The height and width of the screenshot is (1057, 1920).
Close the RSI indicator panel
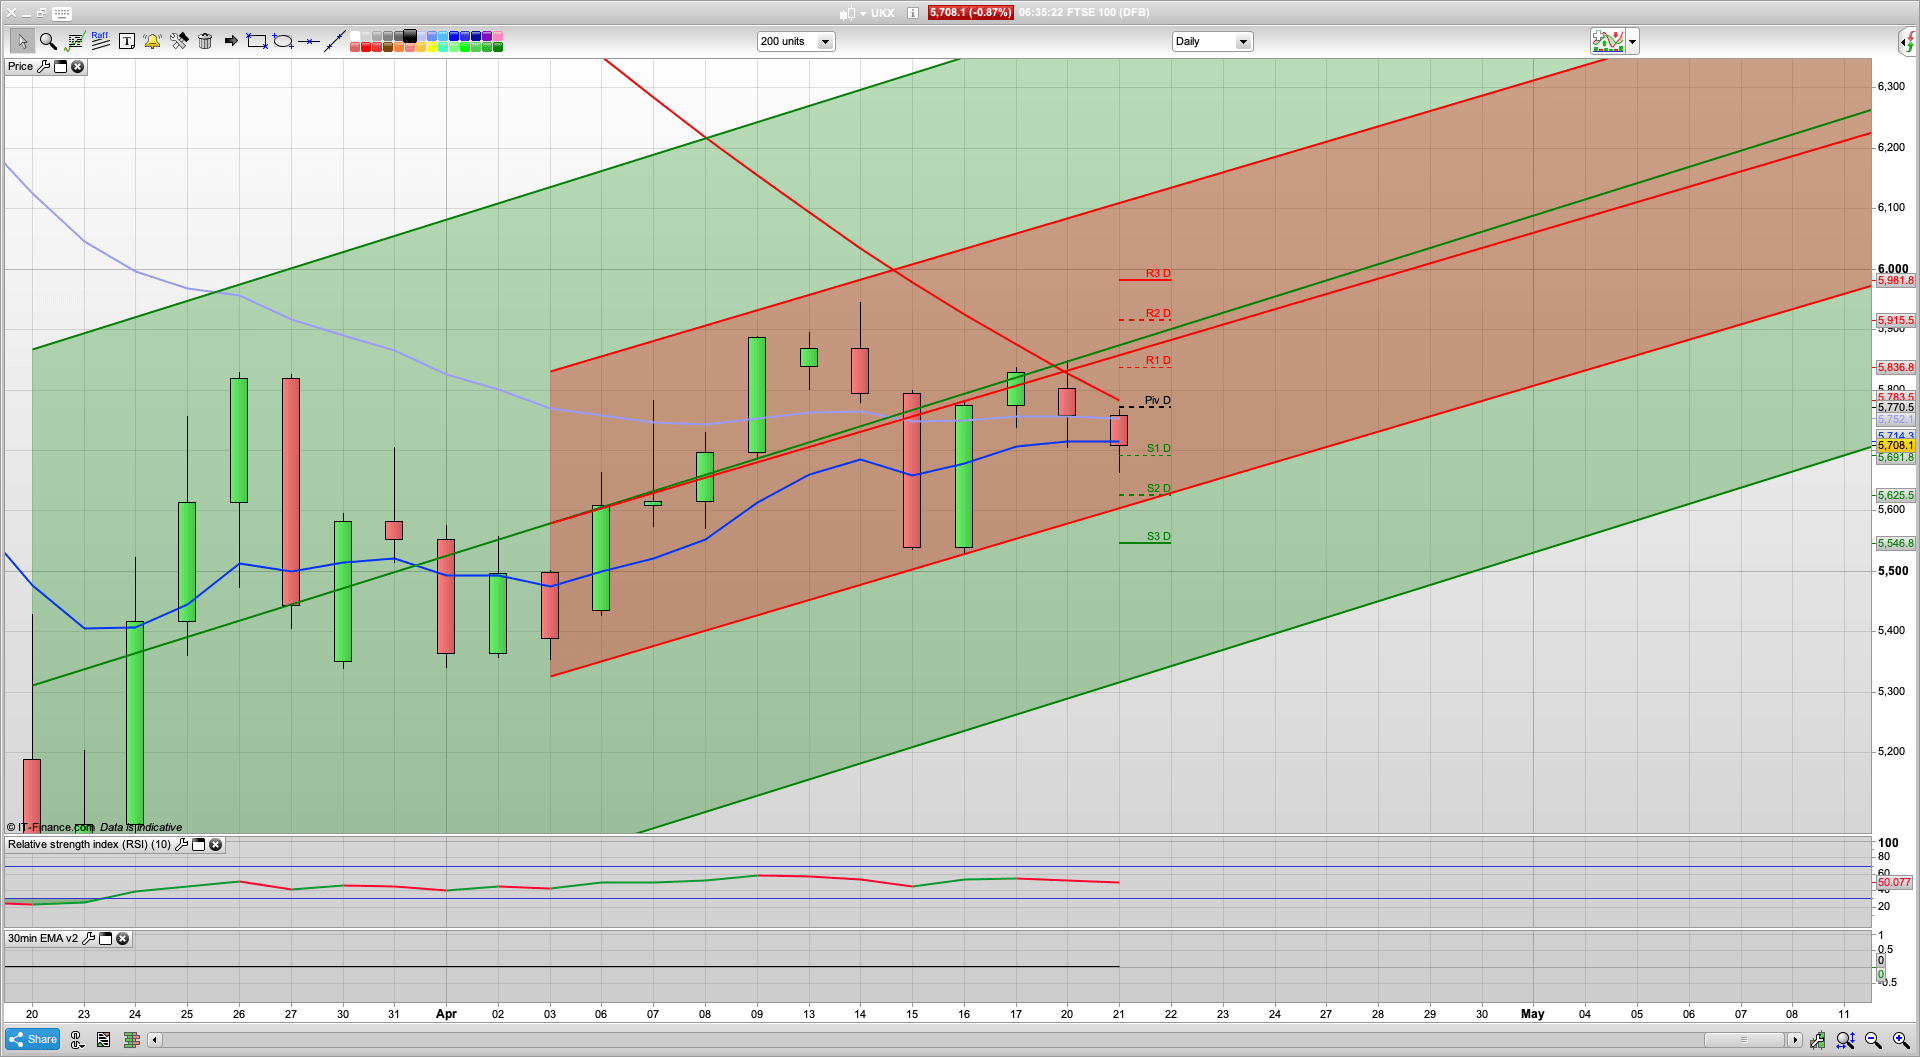[215, 845]
